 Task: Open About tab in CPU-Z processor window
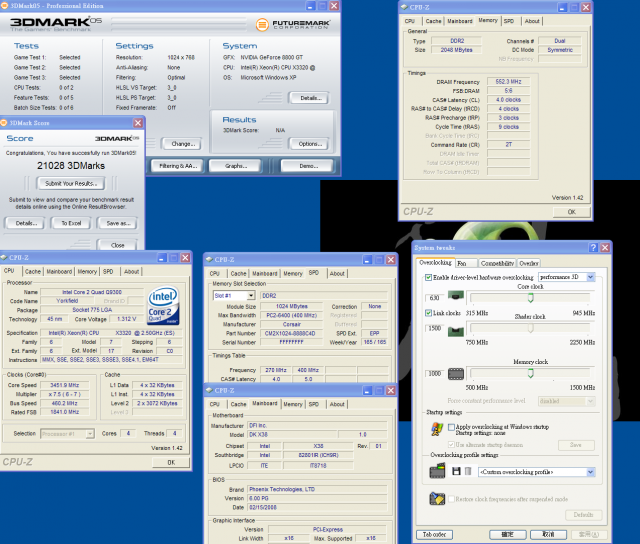pos(131,271)
